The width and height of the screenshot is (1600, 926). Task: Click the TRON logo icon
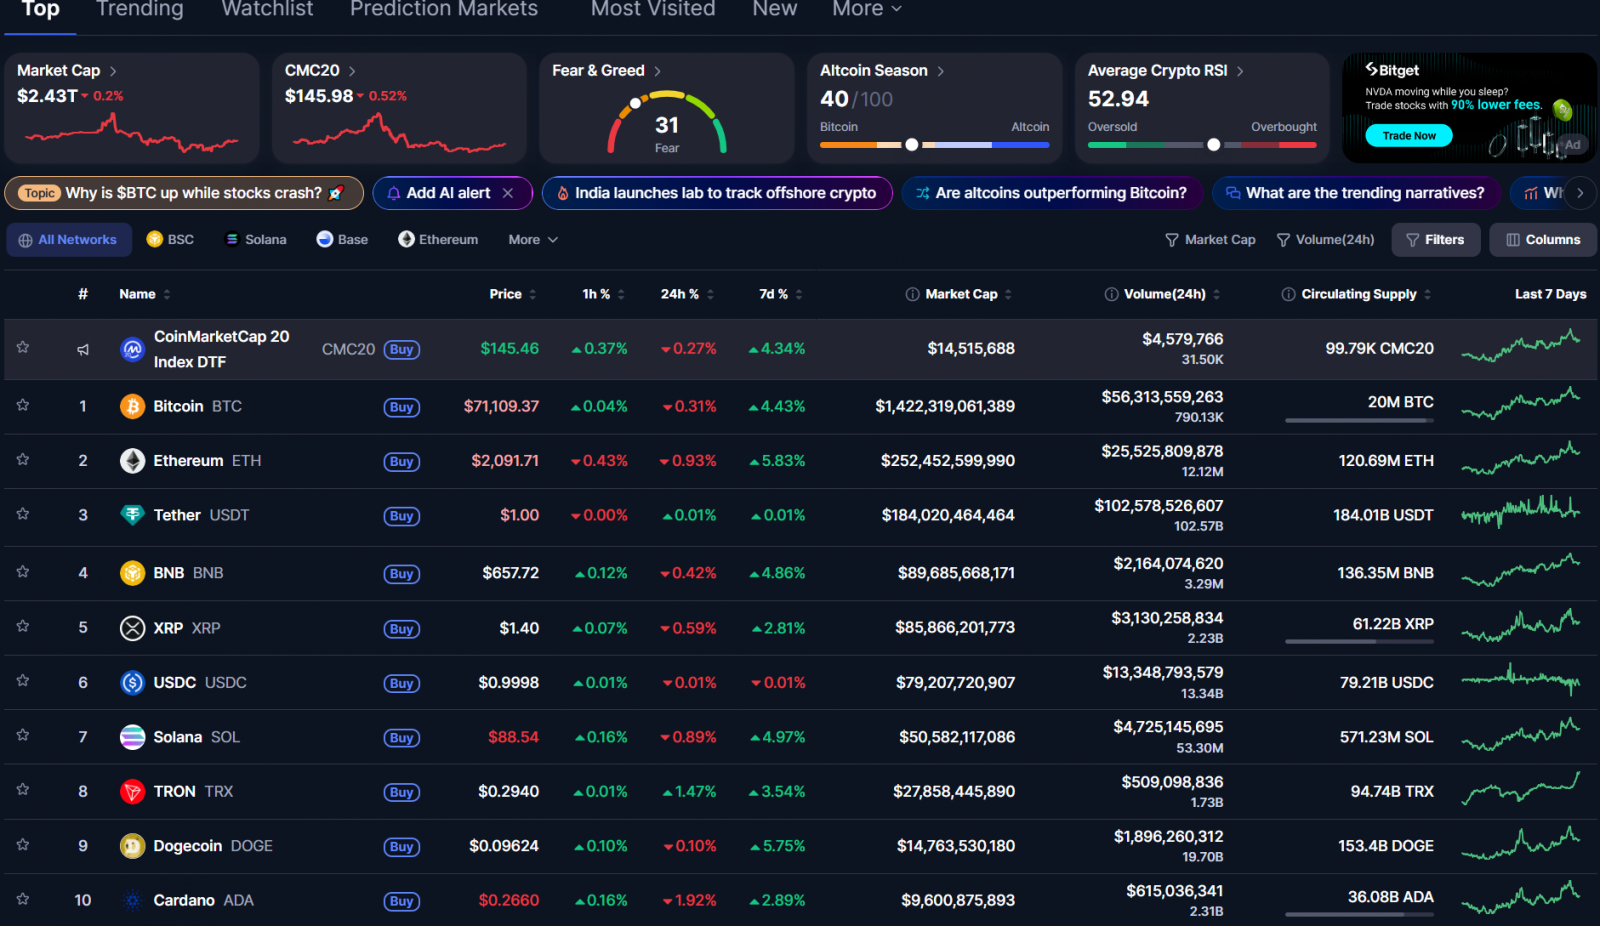(x=132, y=792)
